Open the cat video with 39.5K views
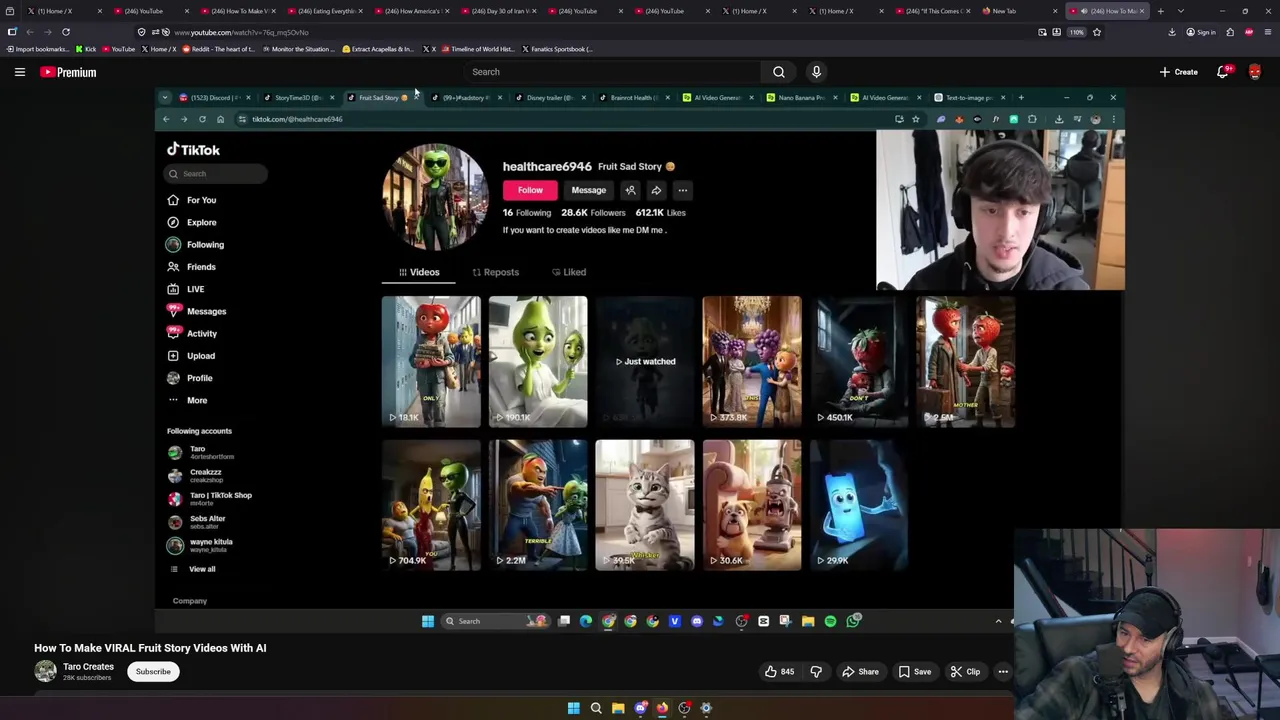 645,505
